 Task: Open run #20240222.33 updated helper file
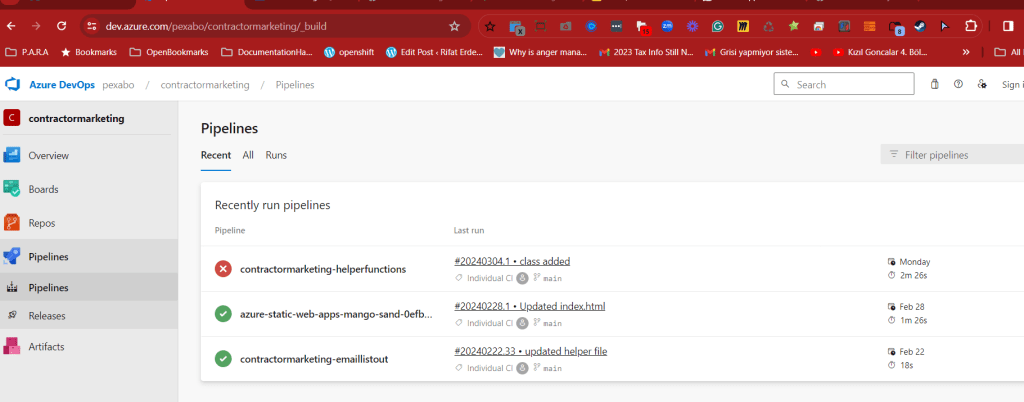[530, 352]
